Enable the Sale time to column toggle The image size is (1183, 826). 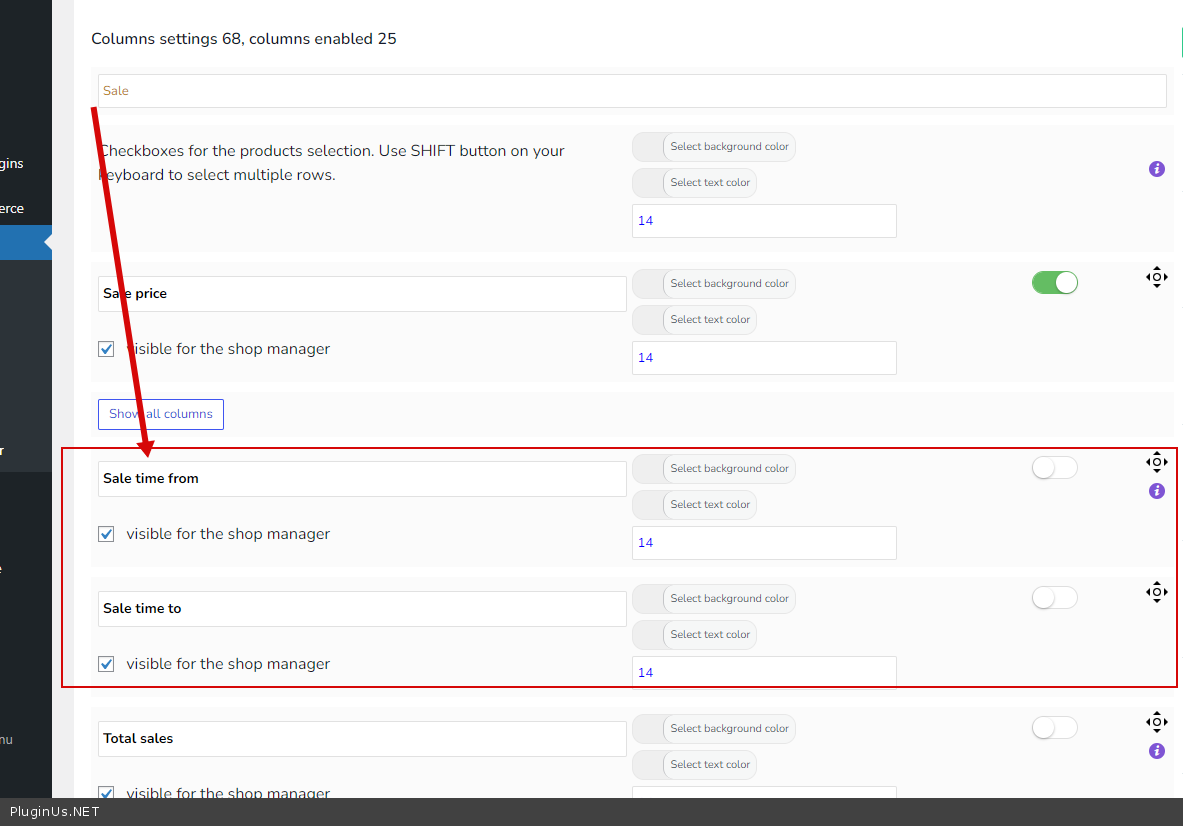click(1054, 598)
